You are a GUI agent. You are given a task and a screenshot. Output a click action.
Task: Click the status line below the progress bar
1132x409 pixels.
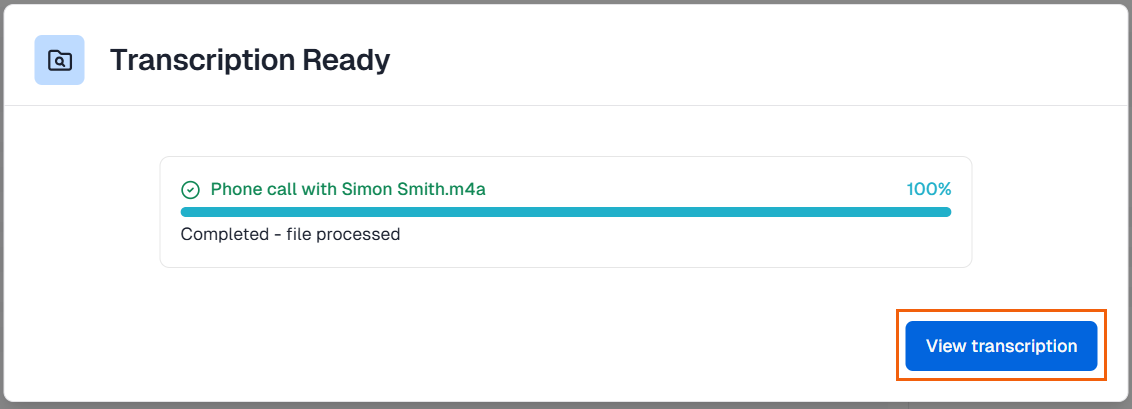pyautogui.click(x=290, y=235)
